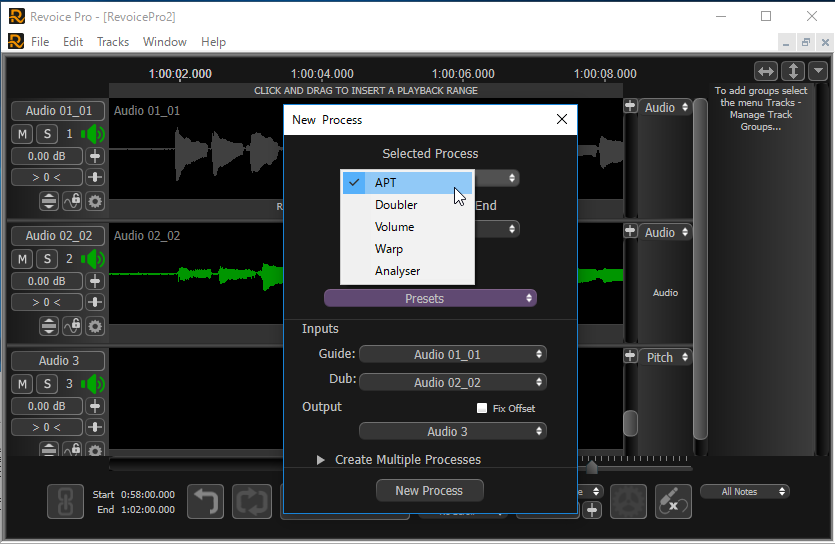Viewport: 835px width, 544px height.
Task: Click plus icon beside Pitch view dropdown
Action: [630, 356]
